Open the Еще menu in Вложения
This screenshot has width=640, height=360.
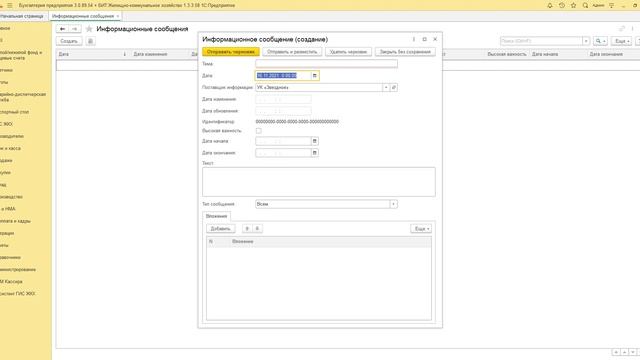(421, 229)
